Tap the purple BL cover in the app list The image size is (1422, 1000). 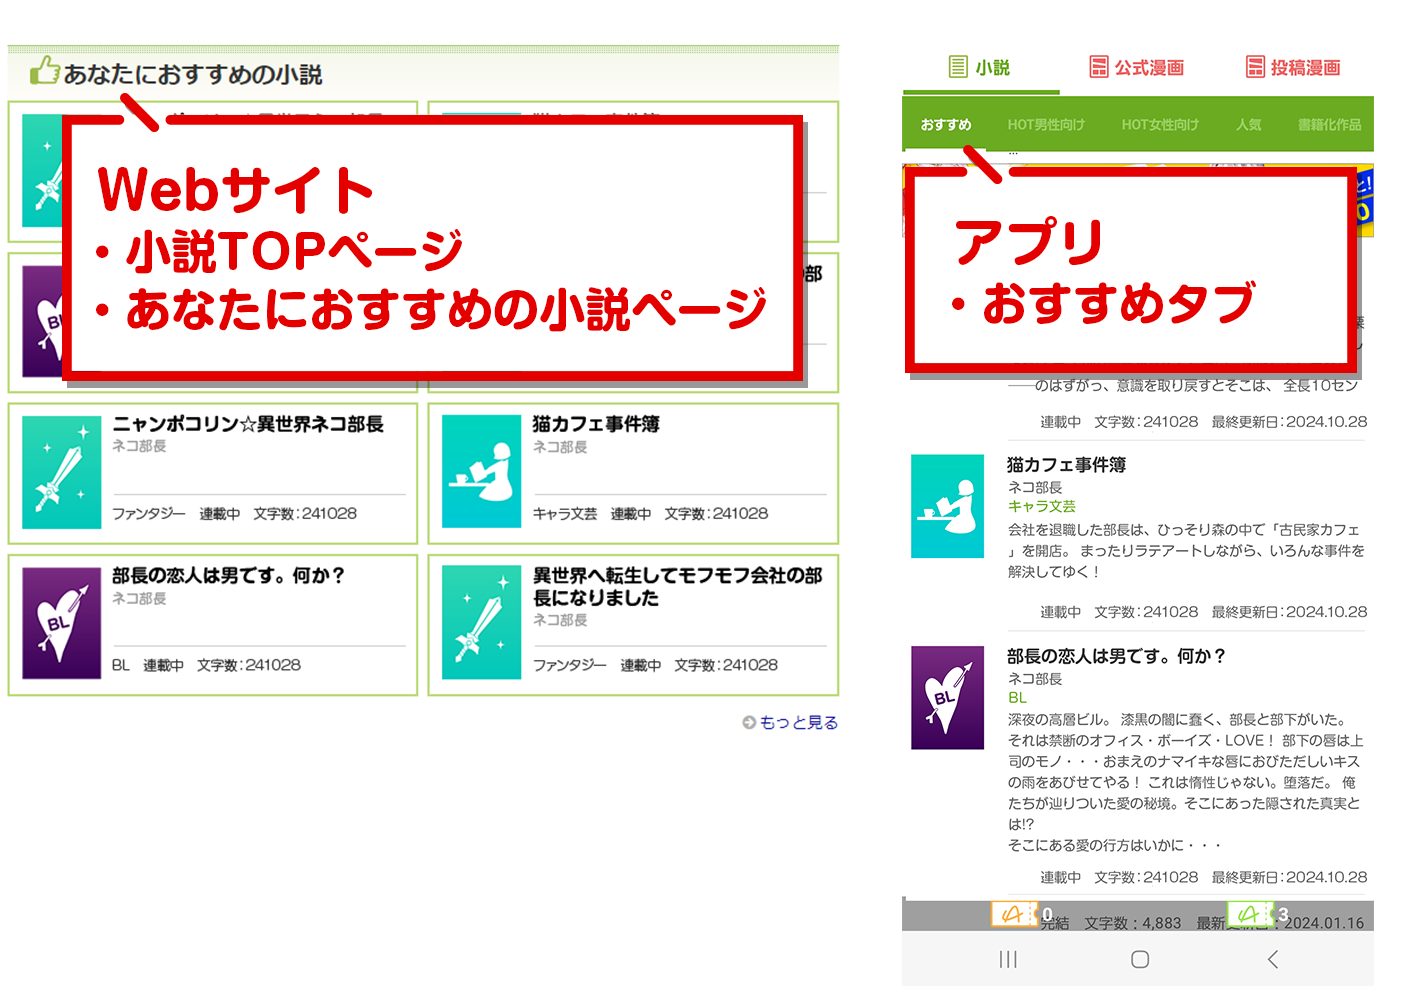[947, 697]
